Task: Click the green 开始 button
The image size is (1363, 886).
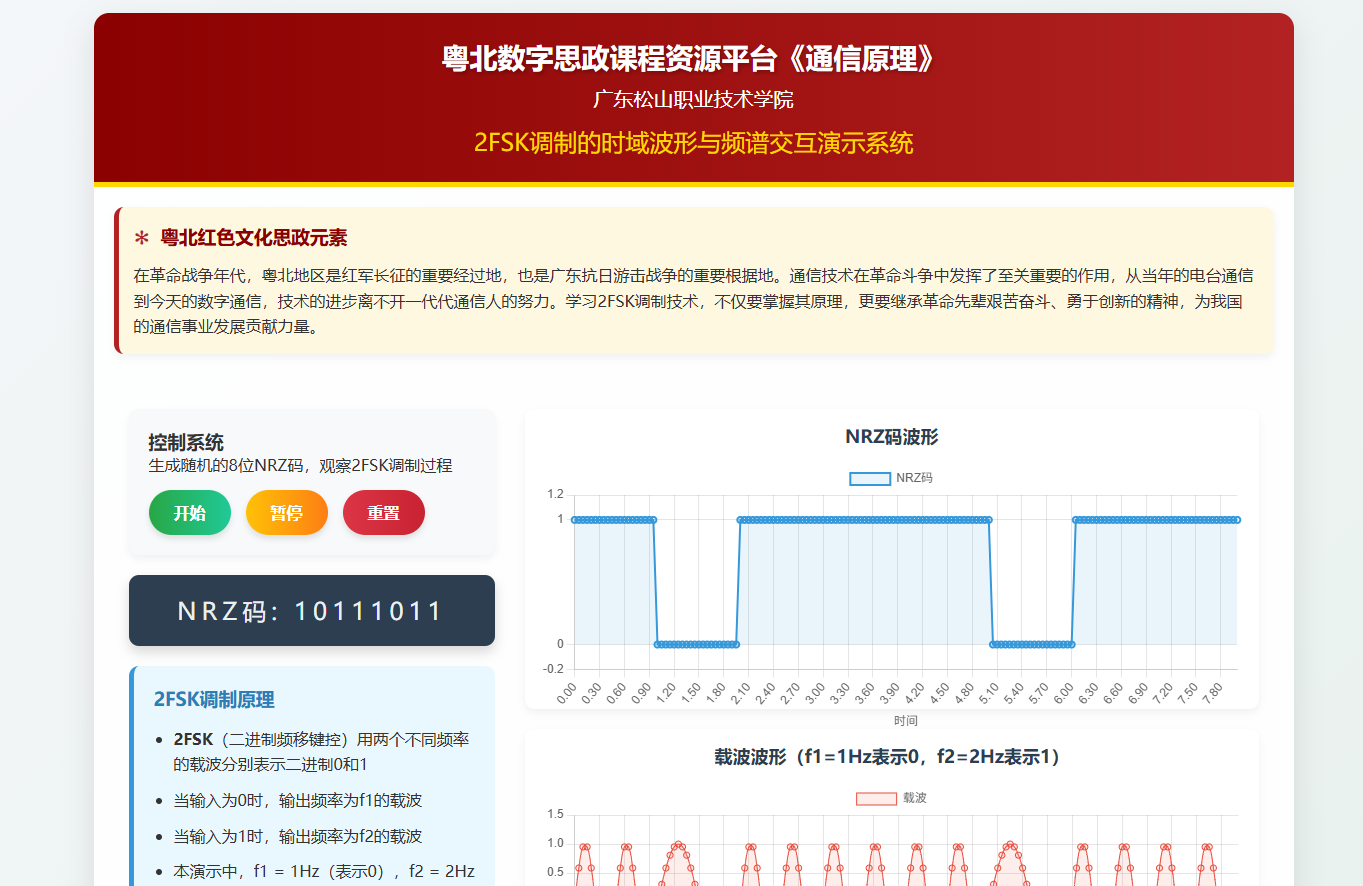Action: (x=189, y=513)
